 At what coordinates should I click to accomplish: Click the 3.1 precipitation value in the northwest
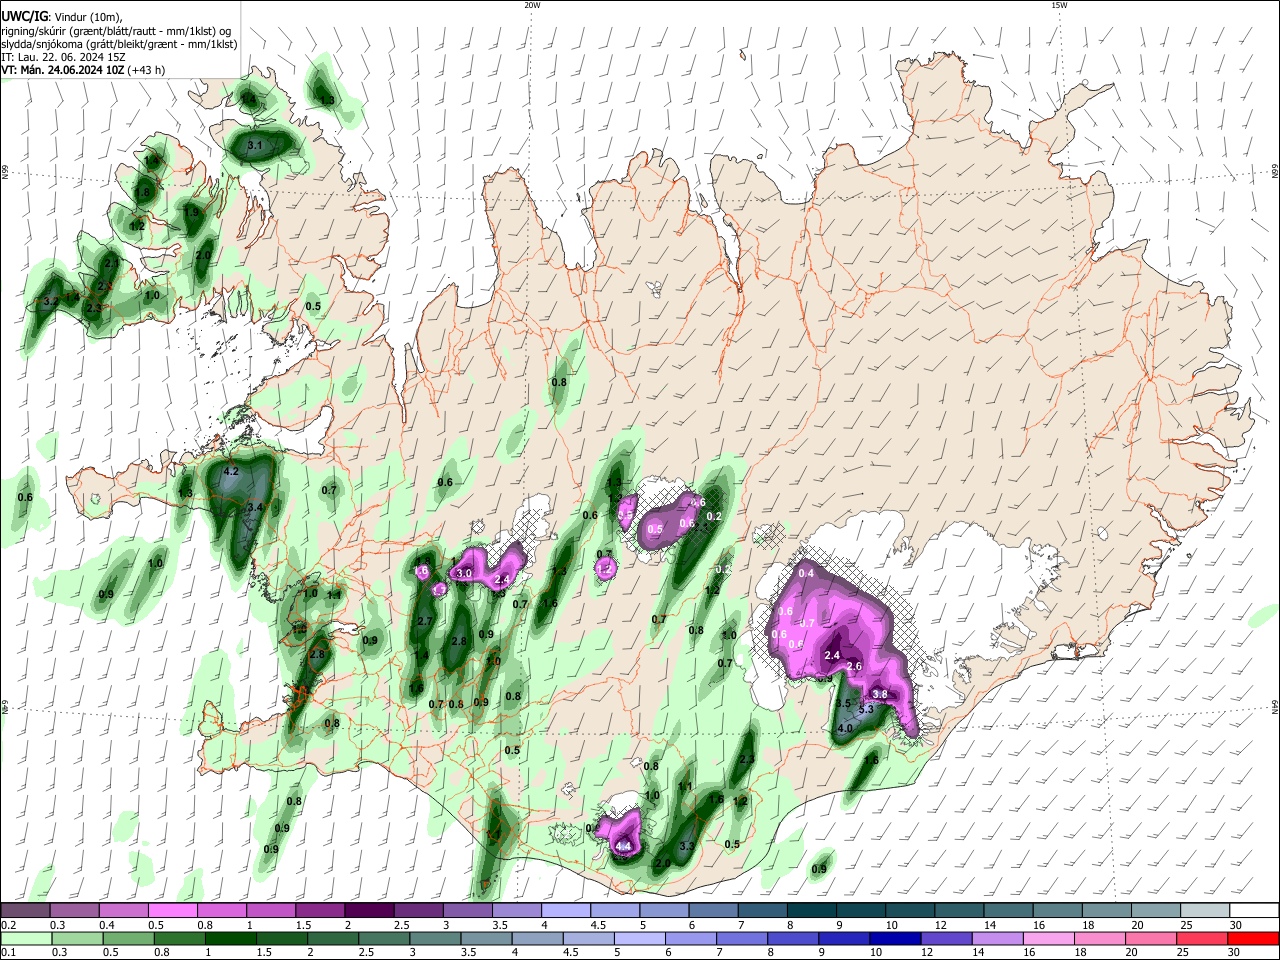(x=254, y=146)
